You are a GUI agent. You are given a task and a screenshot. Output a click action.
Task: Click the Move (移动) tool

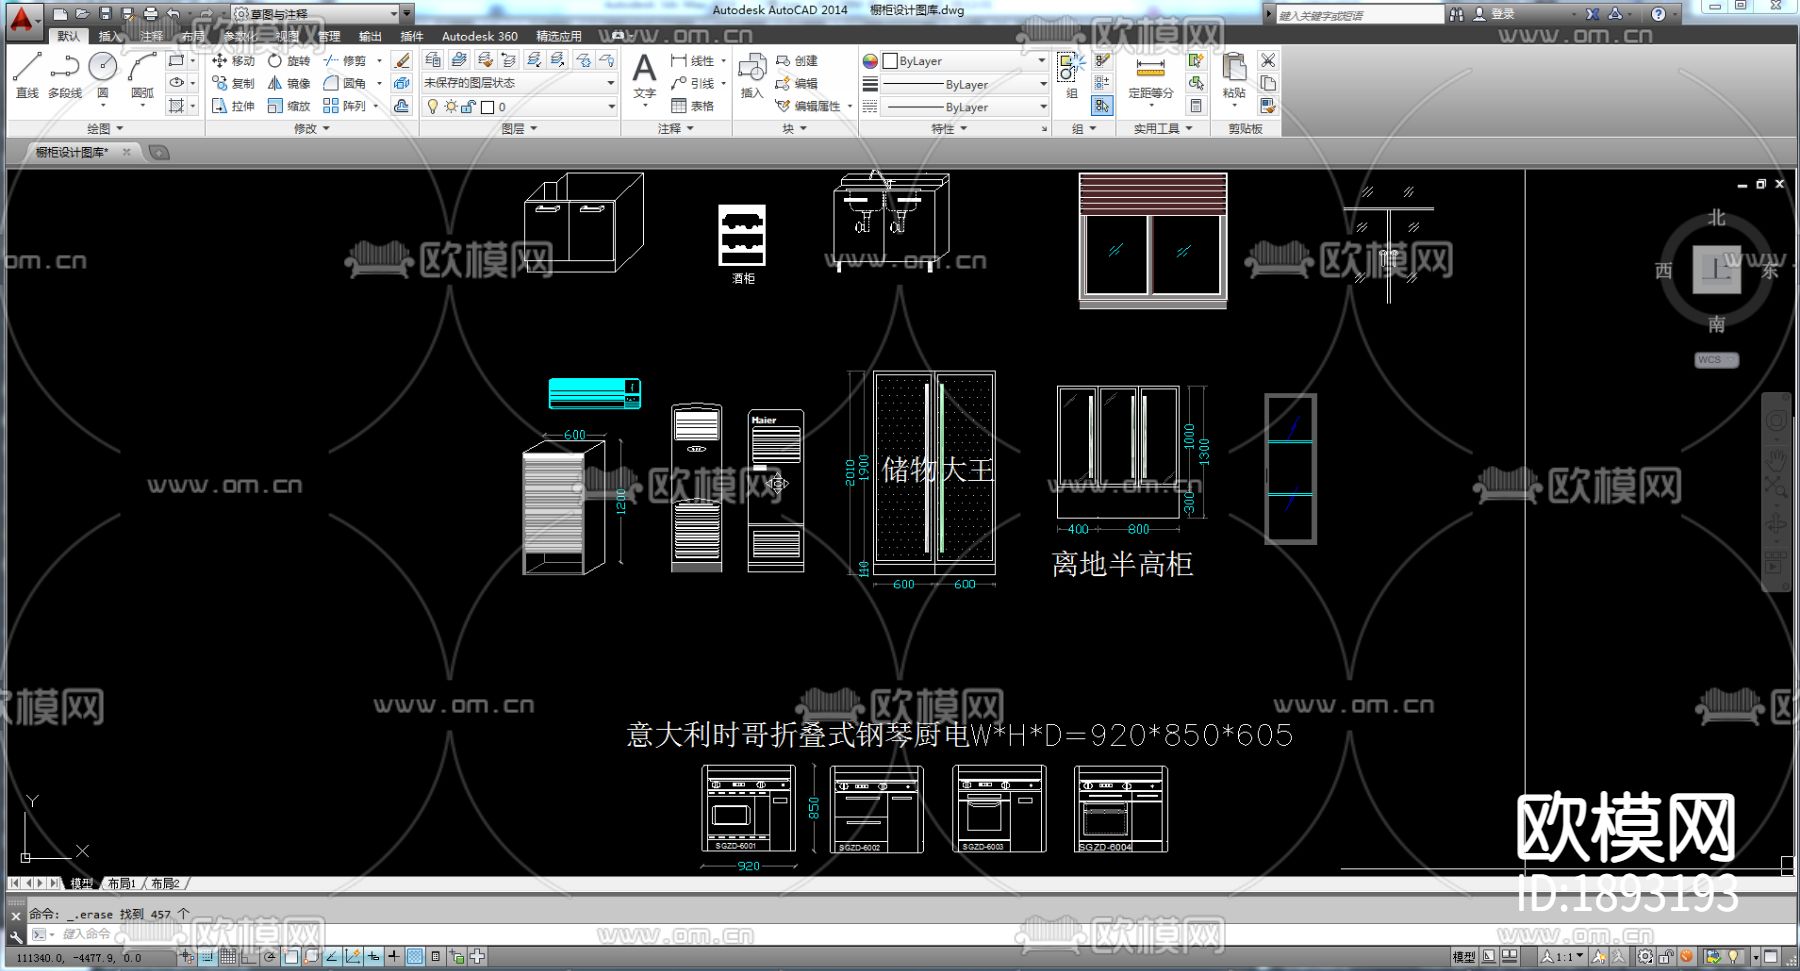pos(233,61)
